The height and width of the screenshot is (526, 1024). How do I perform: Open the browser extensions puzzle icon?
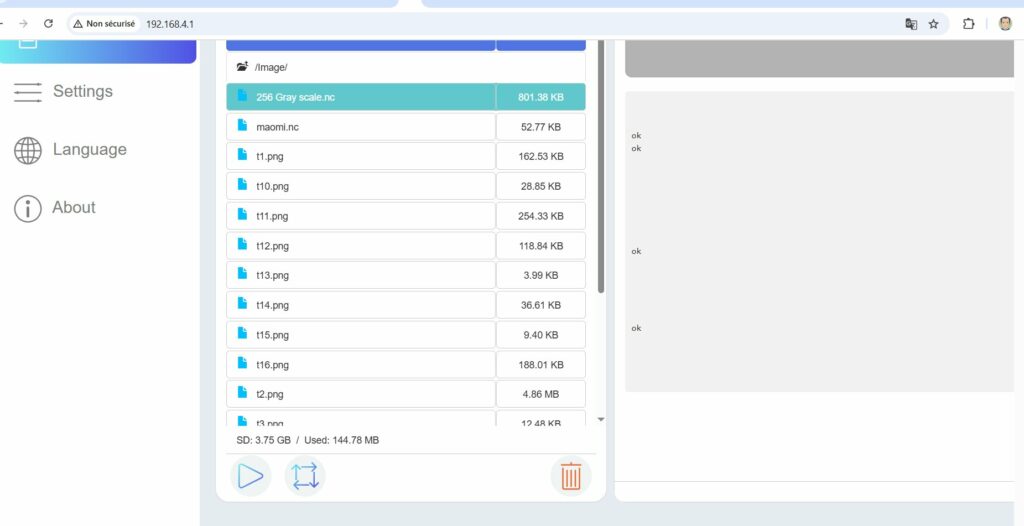[968, 24]
